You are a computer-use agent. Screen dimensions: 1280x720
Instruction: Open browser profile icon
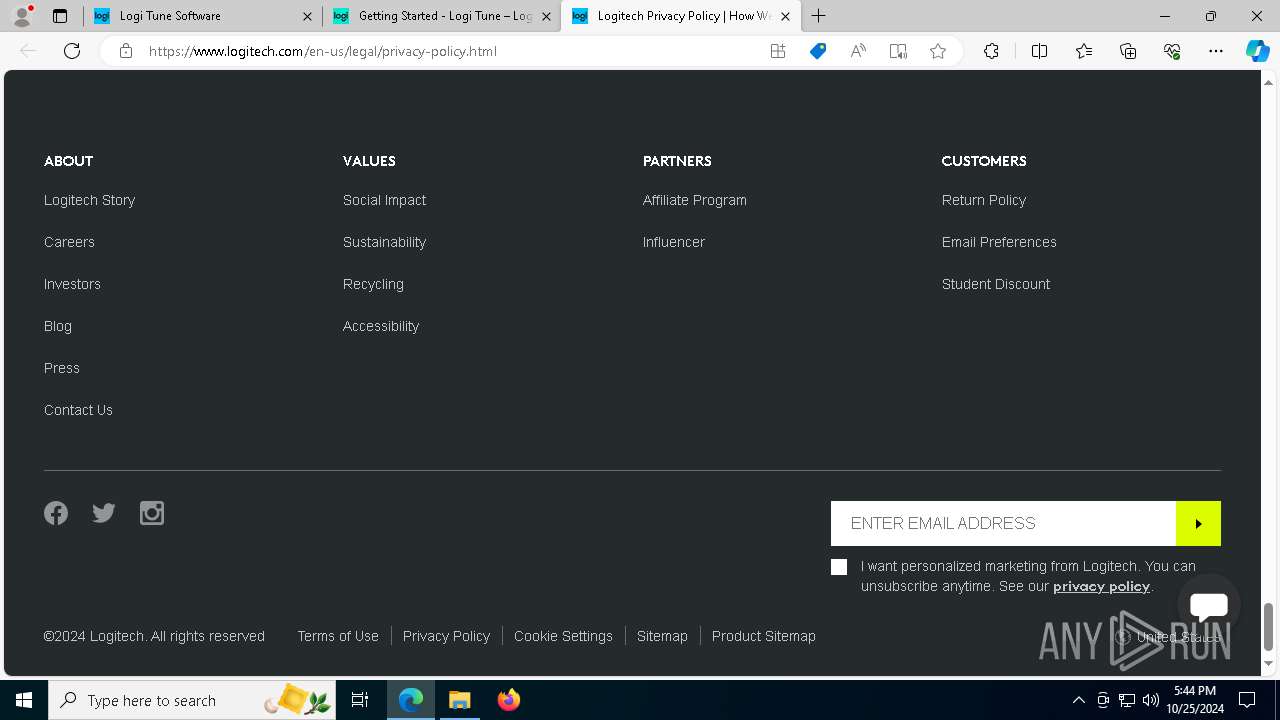click(x=22, y=16)
